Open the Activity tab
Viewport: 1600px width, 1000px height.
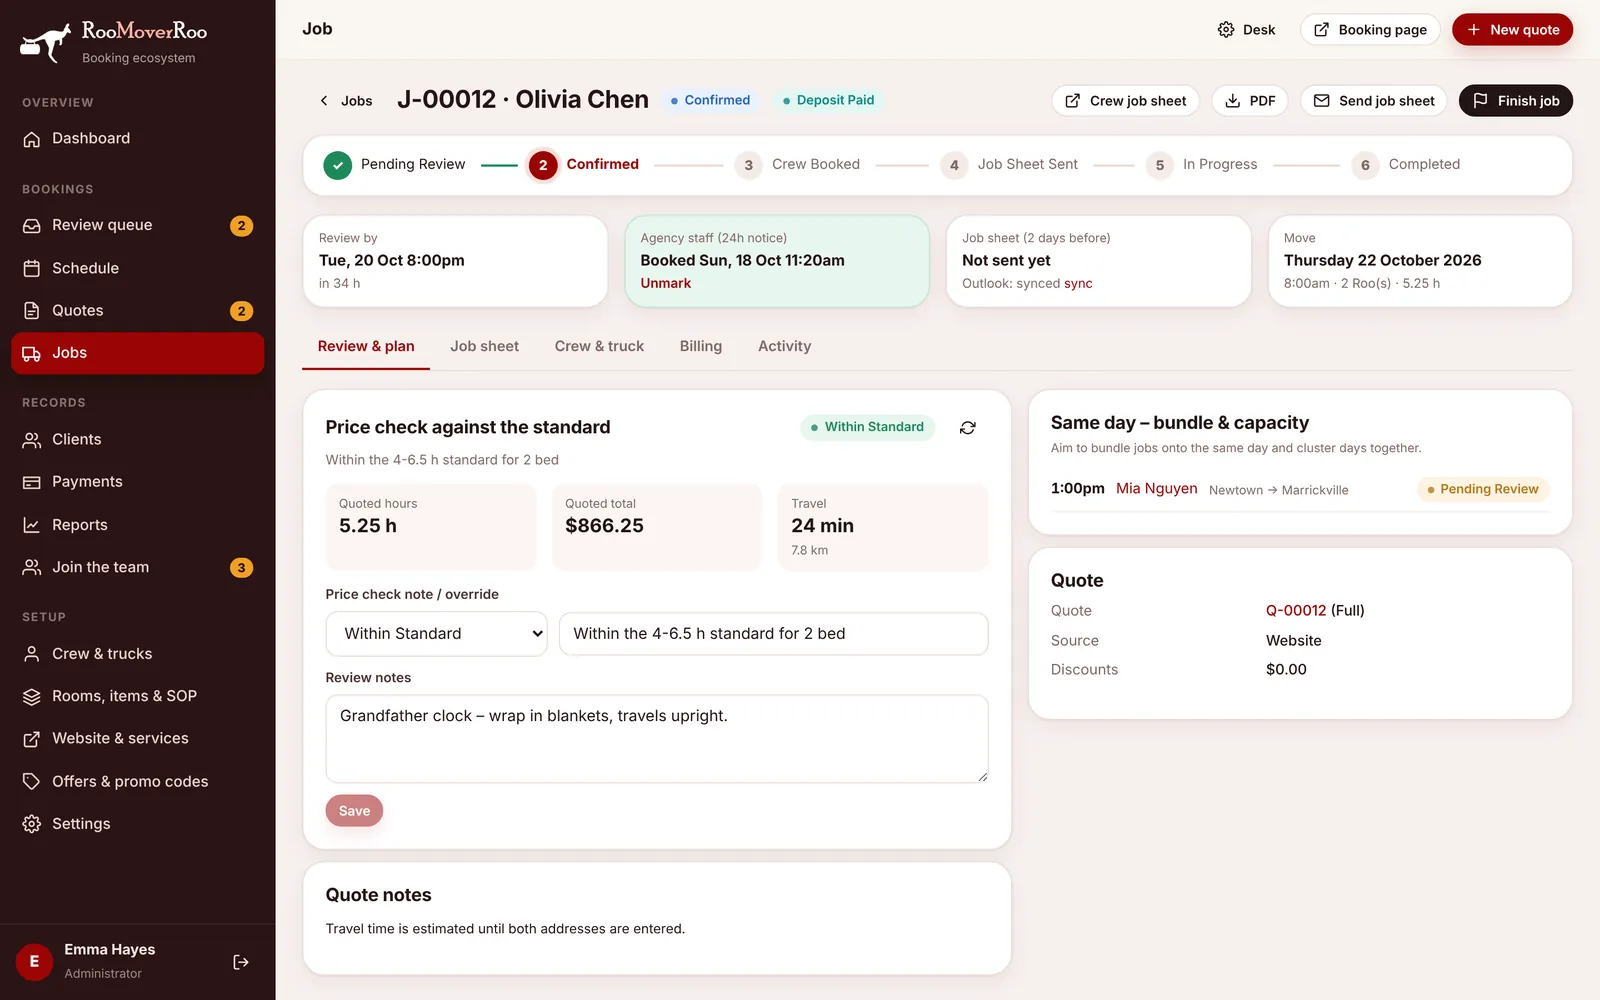coord(784,347)
